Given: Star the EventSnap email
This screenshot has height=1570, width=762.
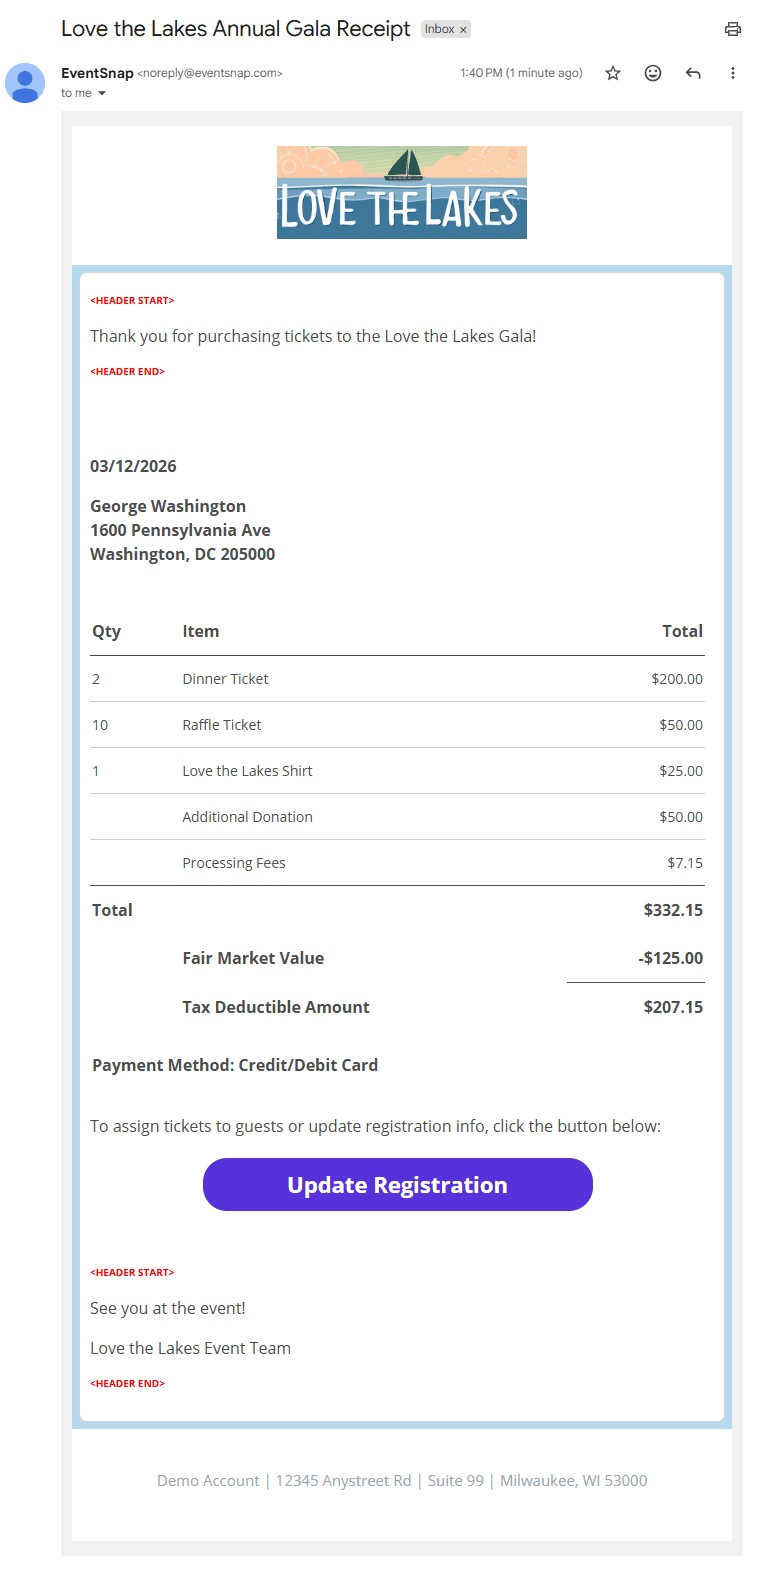Looking at the screenshot, I should coord(613,73).
